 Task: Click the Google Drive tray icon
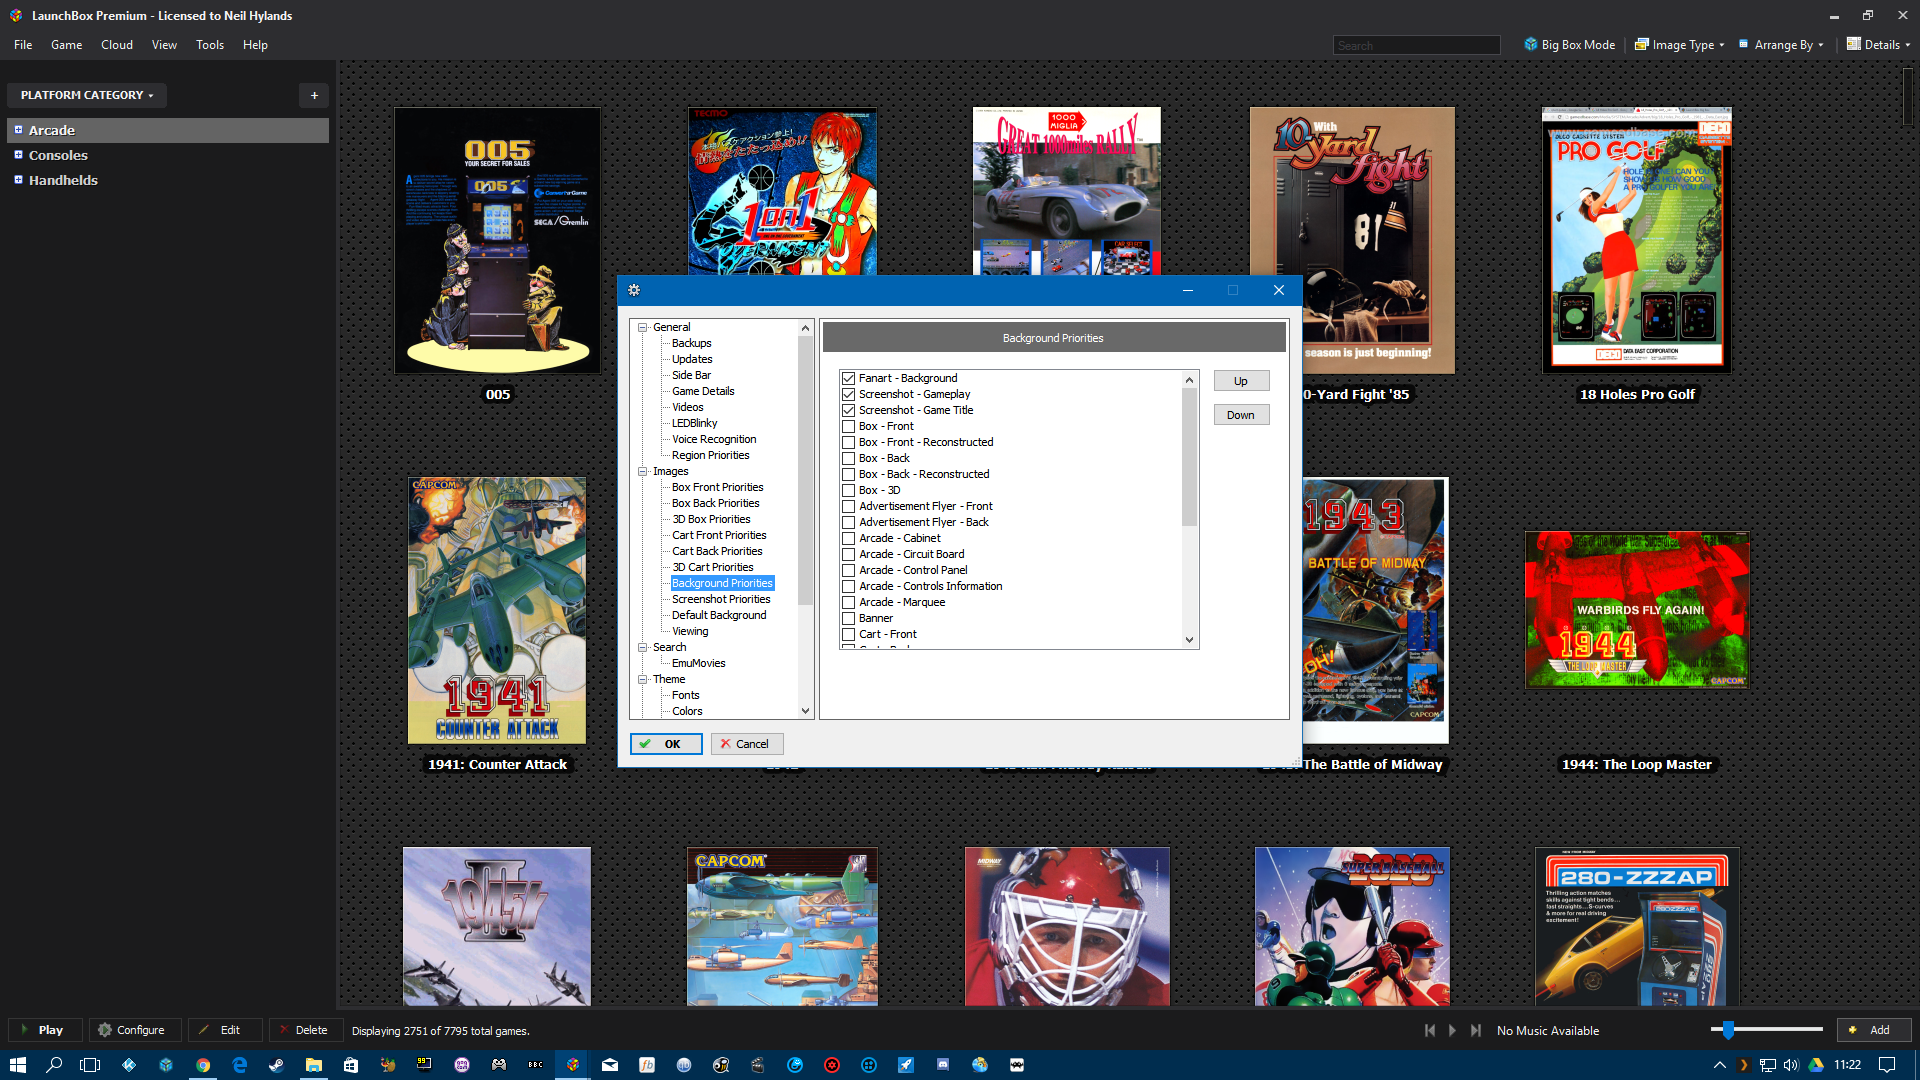(x=1816, y=1065)
